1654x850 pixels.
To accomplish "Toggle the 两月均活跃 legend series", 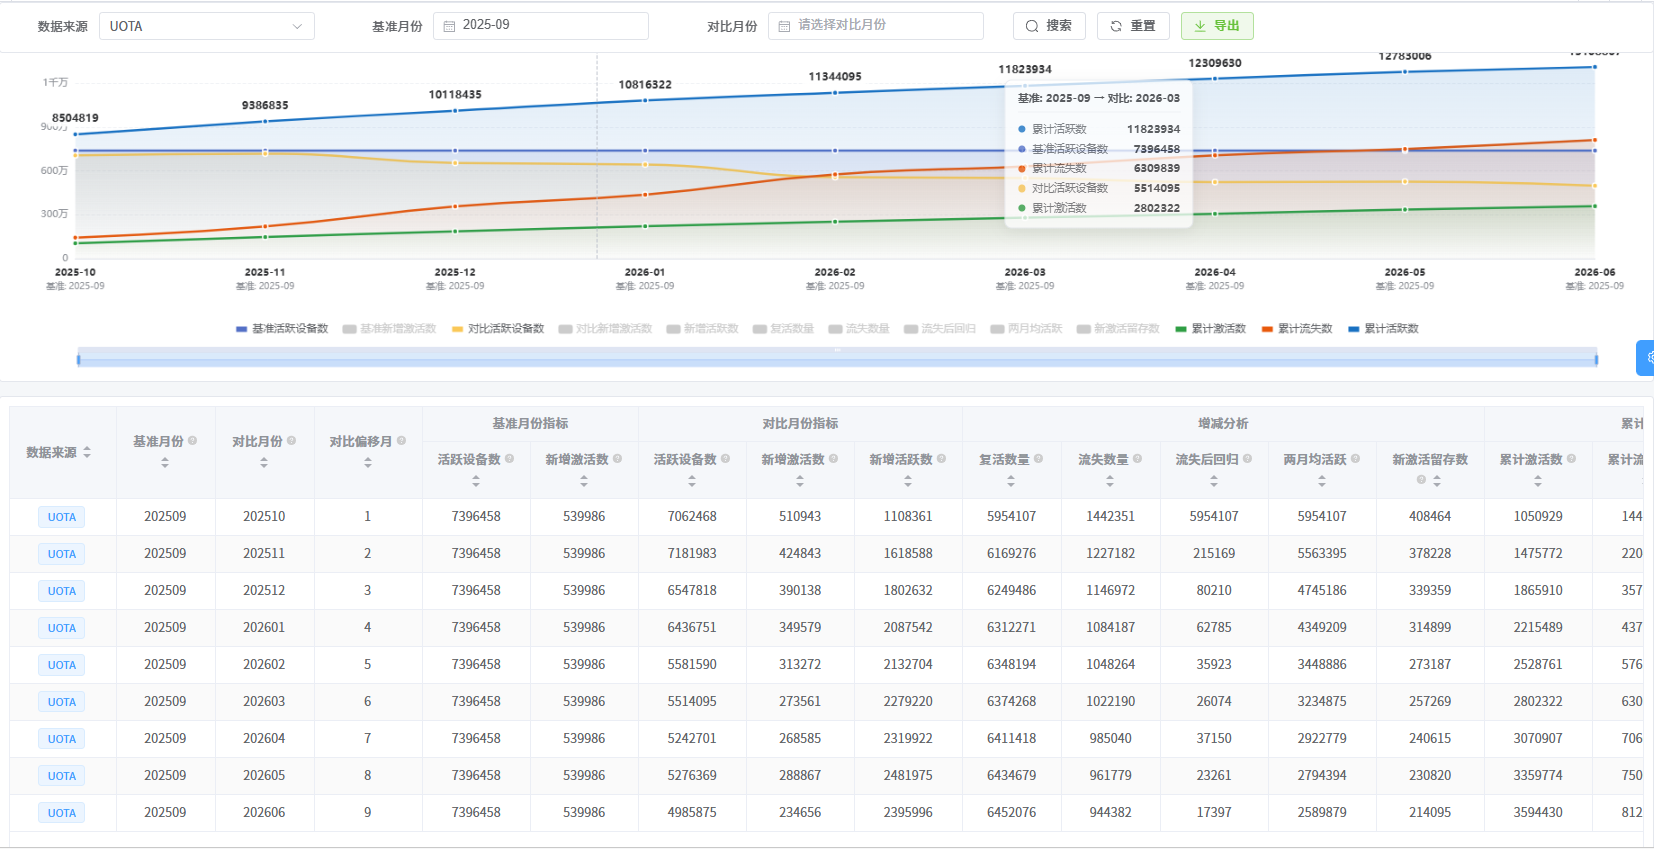I will [1026, 329].
